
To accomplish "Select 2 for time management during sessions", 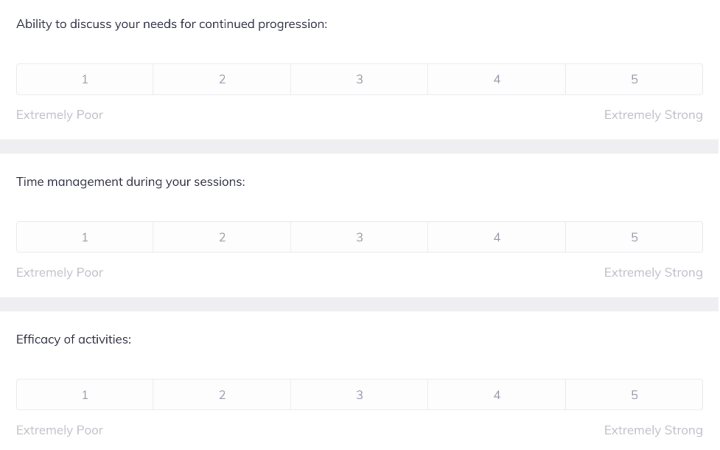I will [222, 237].
